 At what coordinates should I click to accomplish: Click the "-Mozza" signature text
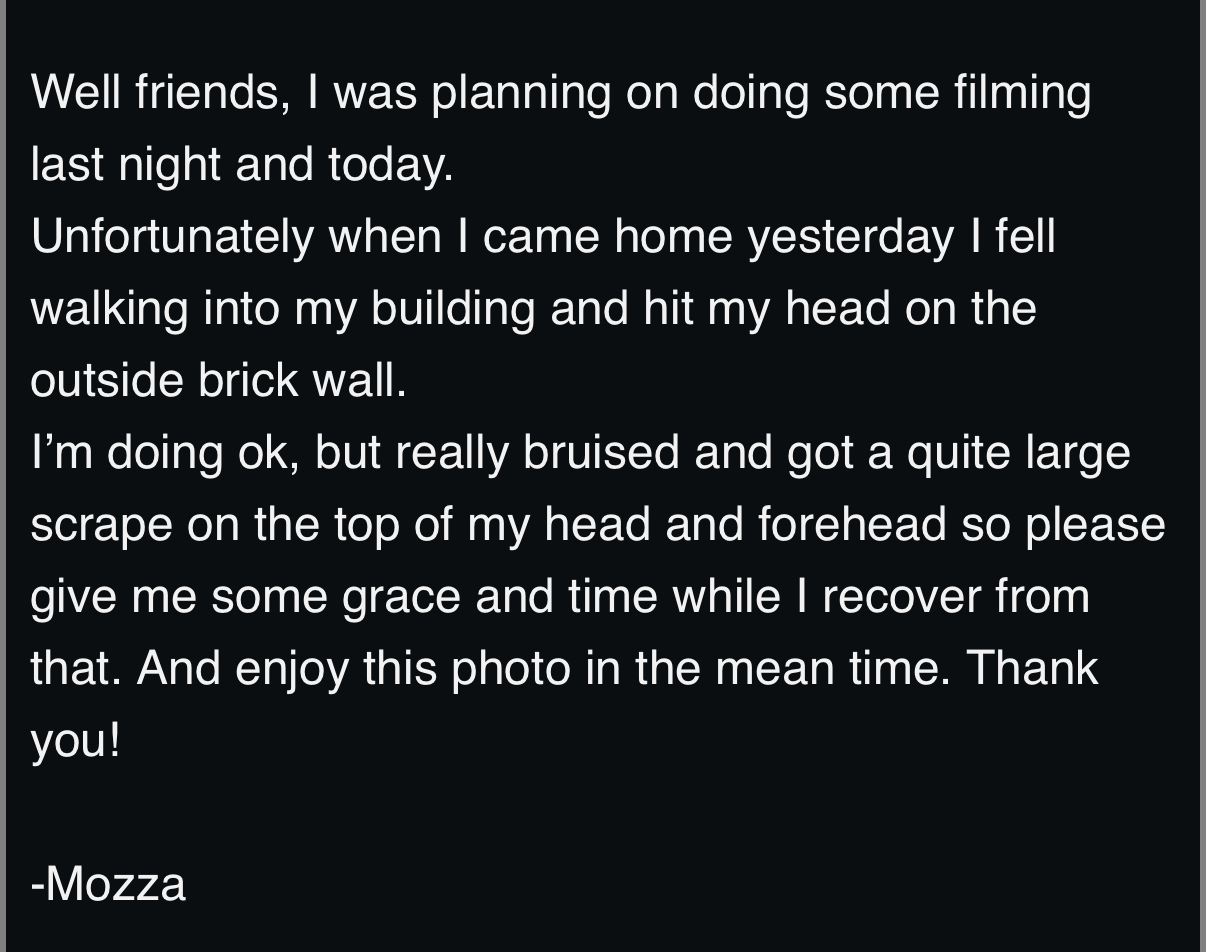point(108,884)
